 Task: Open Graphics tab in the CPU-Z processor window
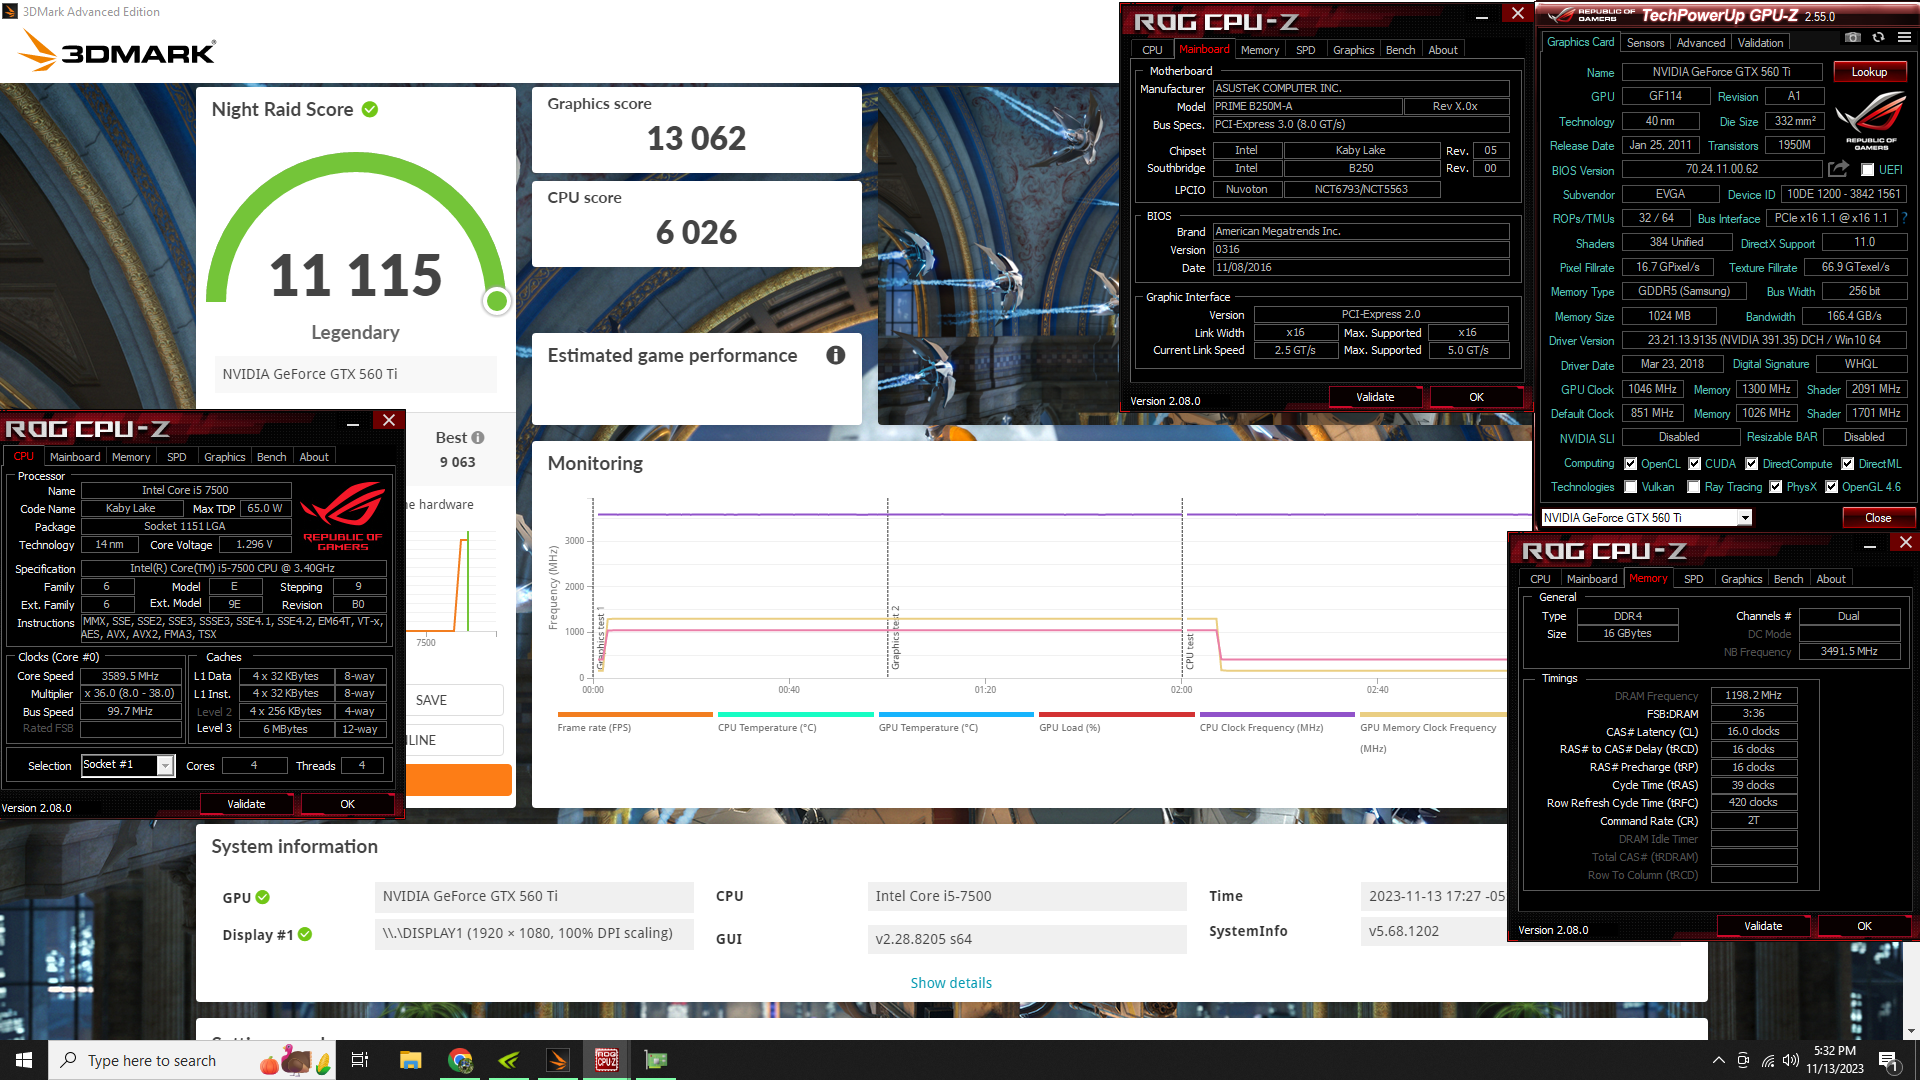click(224, 457)
